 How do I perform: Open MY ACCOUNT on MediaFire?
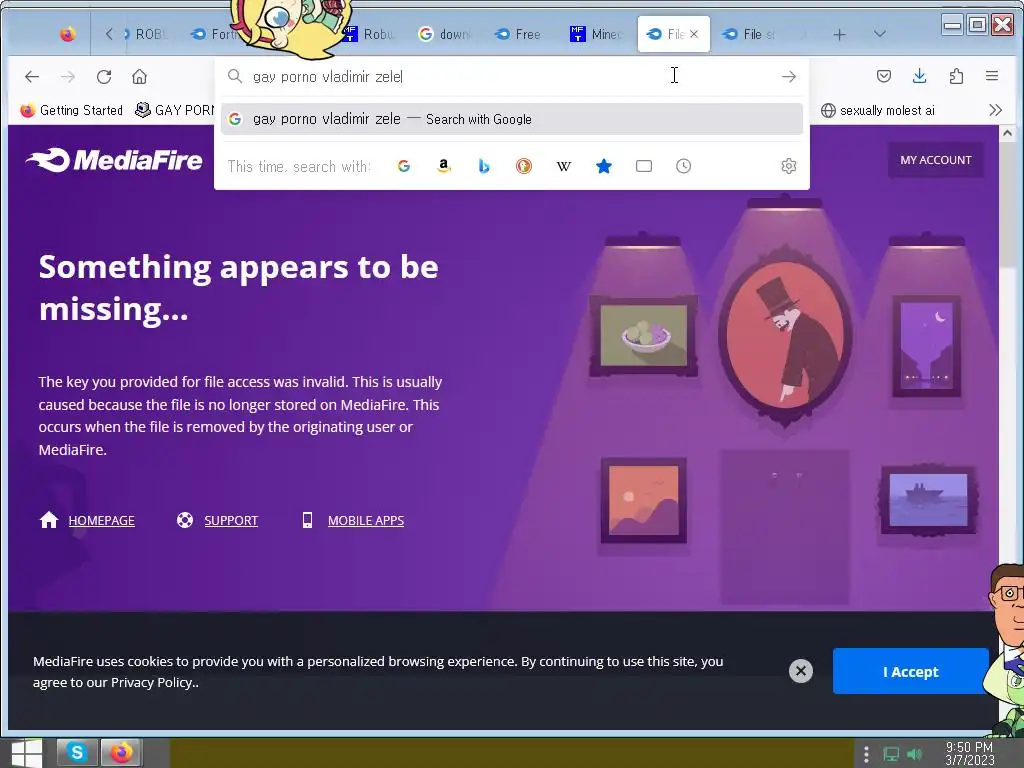pyautogui.click(x=936, y=160)
